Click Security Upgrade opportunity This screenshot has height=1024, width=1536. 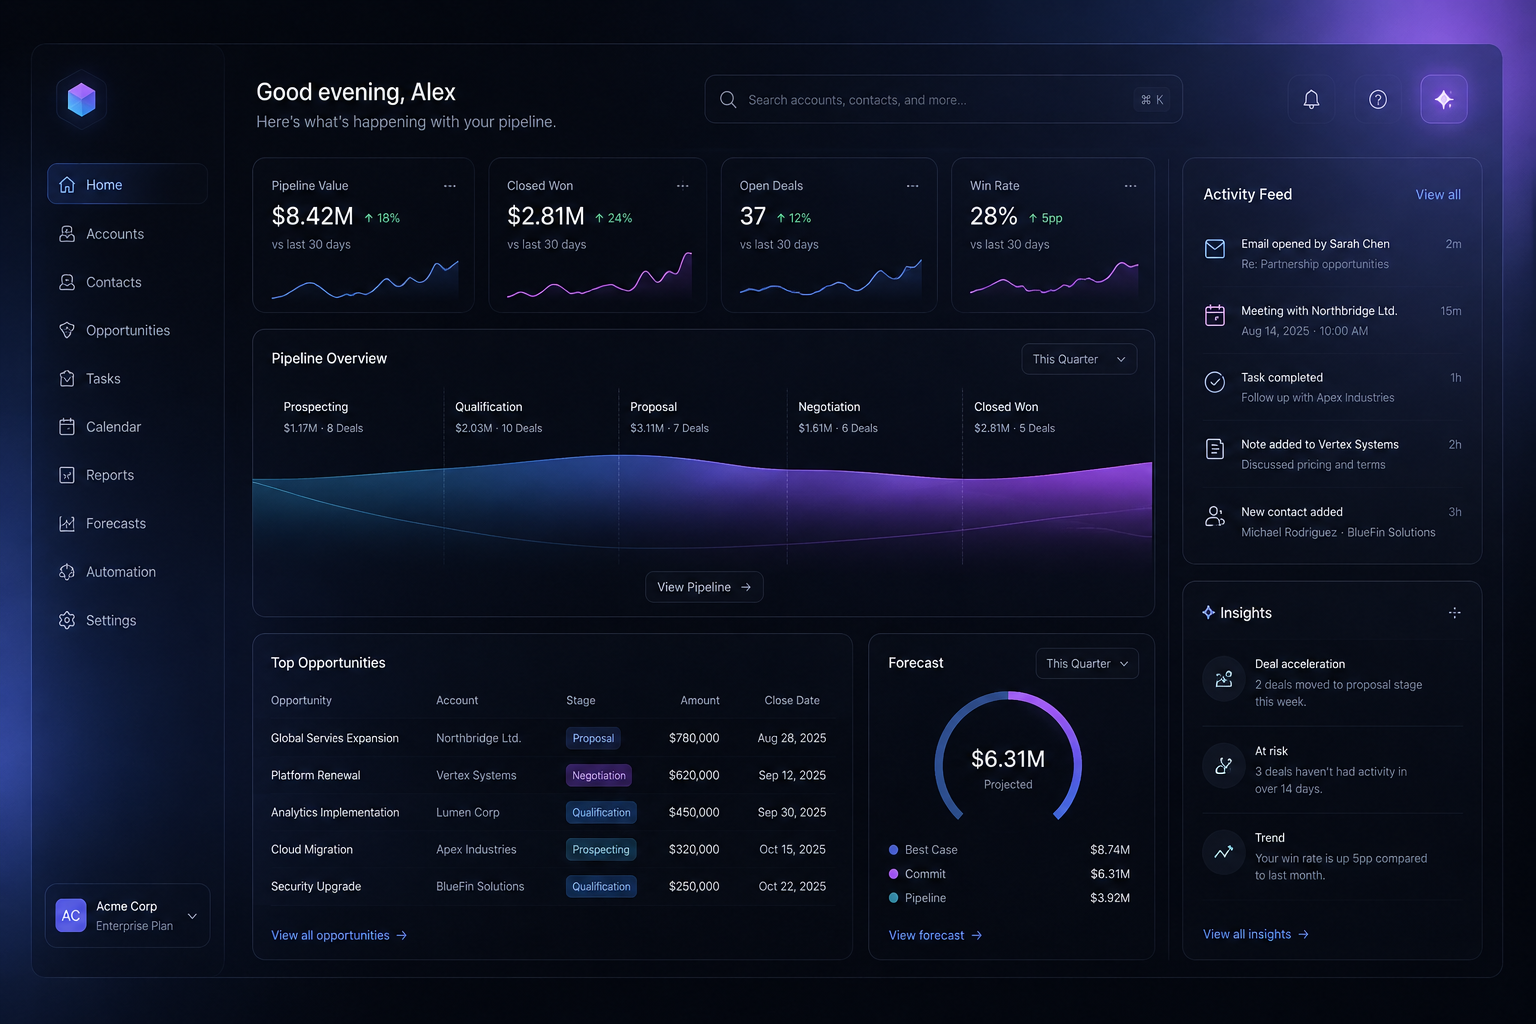coord(316,886)
